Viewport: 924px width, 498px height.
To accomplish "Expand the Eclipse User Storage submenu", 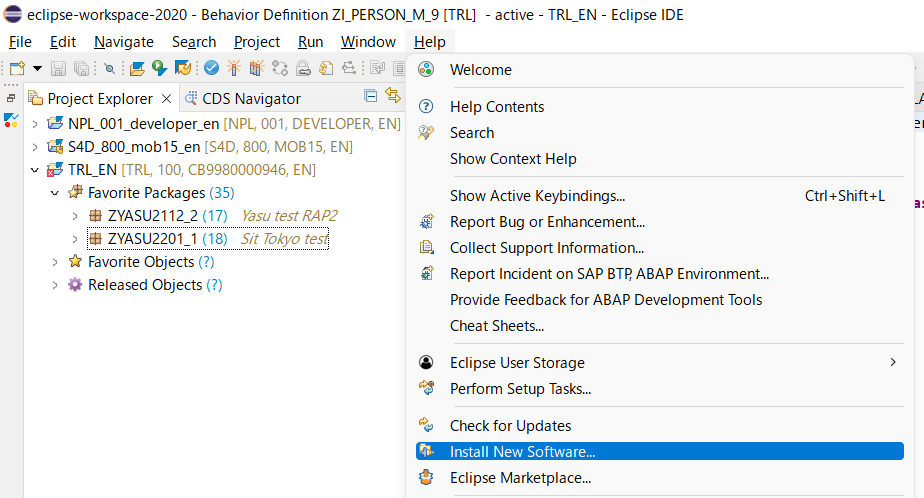I will coord(893,362).
